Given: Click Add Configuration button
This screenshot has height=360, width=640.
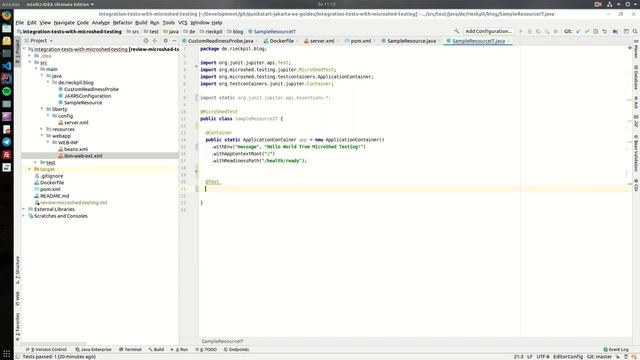Looking at the screenshot, I should click(x=488, y=31).
